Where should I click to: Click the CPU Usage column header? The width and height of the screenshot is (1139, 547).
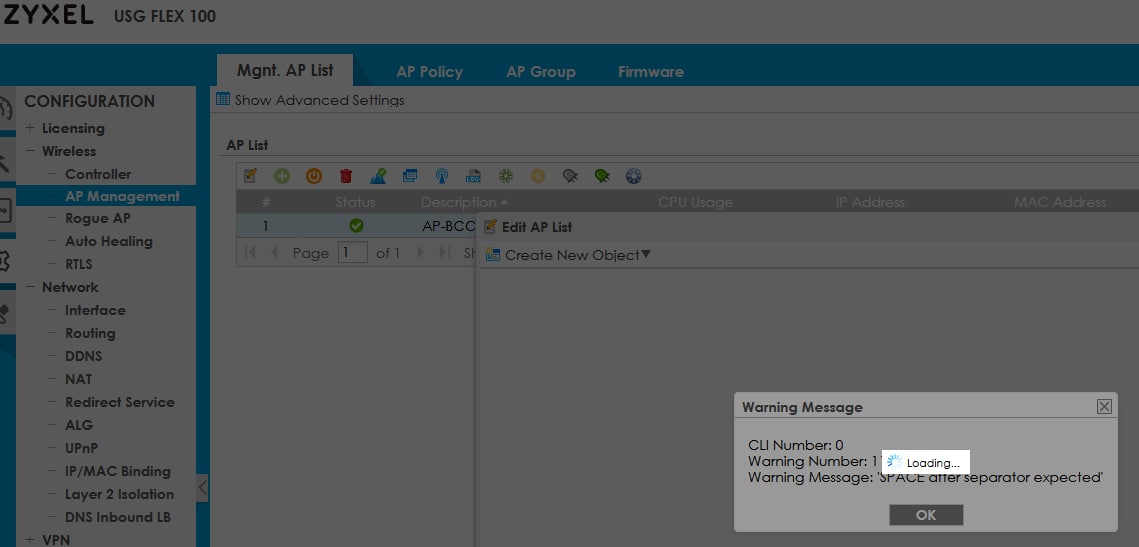click(x=695, y=202)
